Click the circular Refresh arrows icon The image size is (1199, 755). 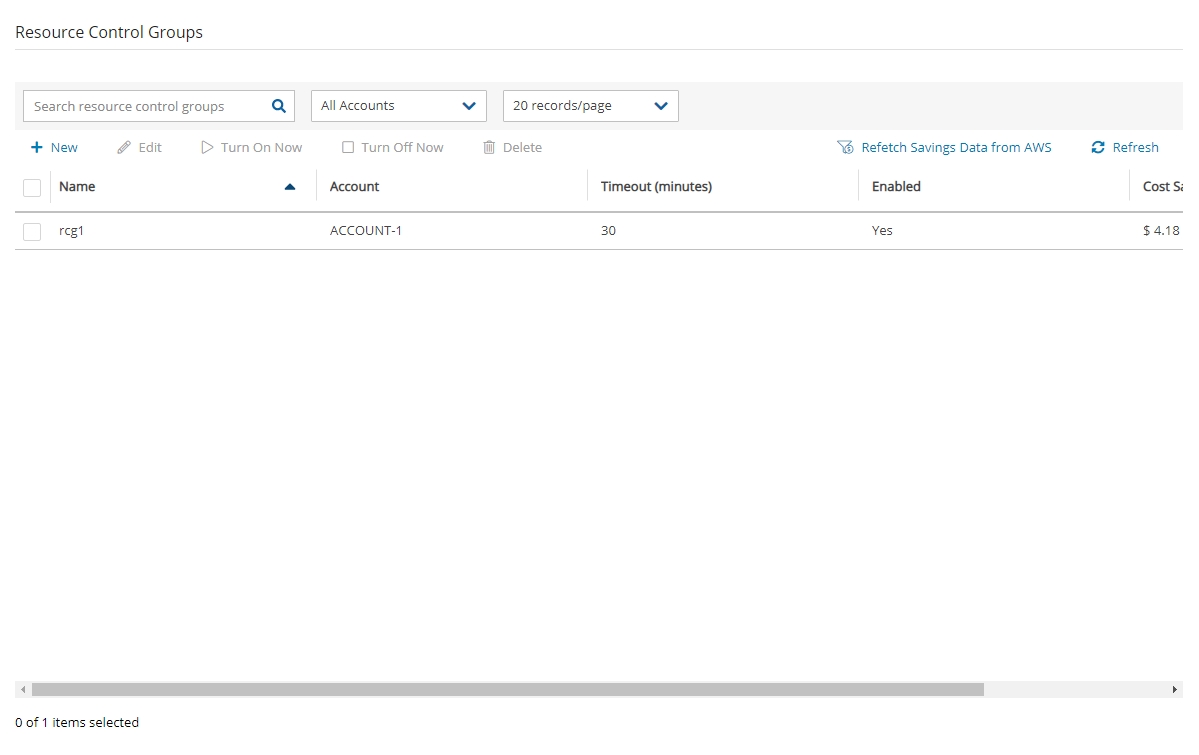coord(1098,147)
